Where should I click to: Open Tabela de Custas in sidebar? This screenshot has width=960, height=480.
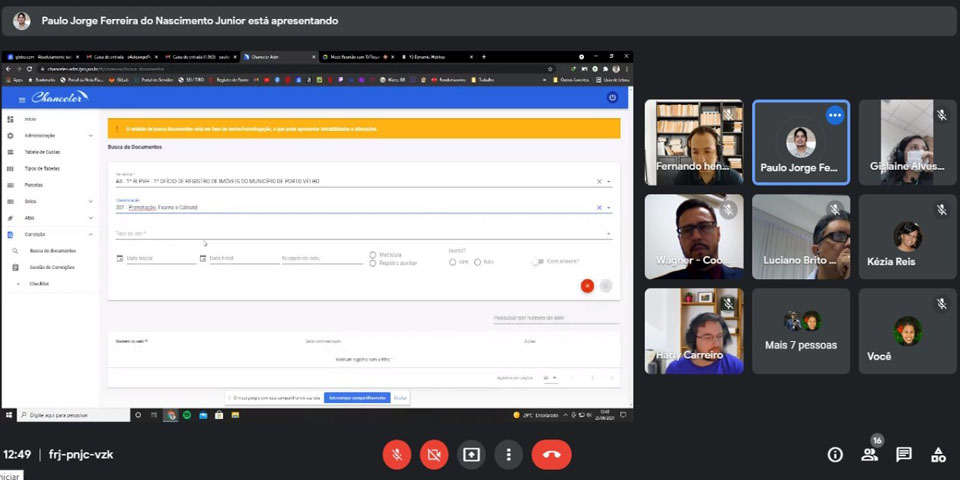(43, 152)
